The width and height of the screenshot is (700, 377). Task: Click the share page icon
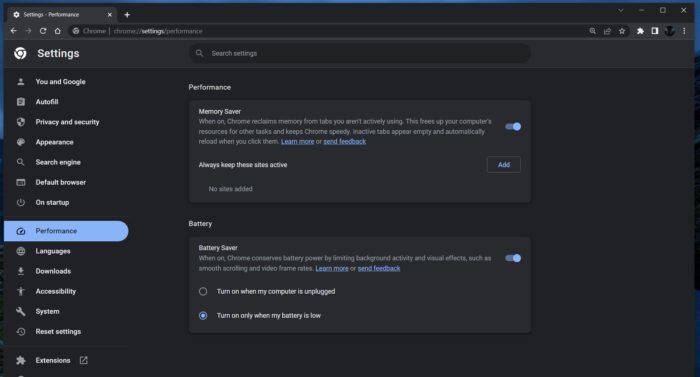pos(607,31)
